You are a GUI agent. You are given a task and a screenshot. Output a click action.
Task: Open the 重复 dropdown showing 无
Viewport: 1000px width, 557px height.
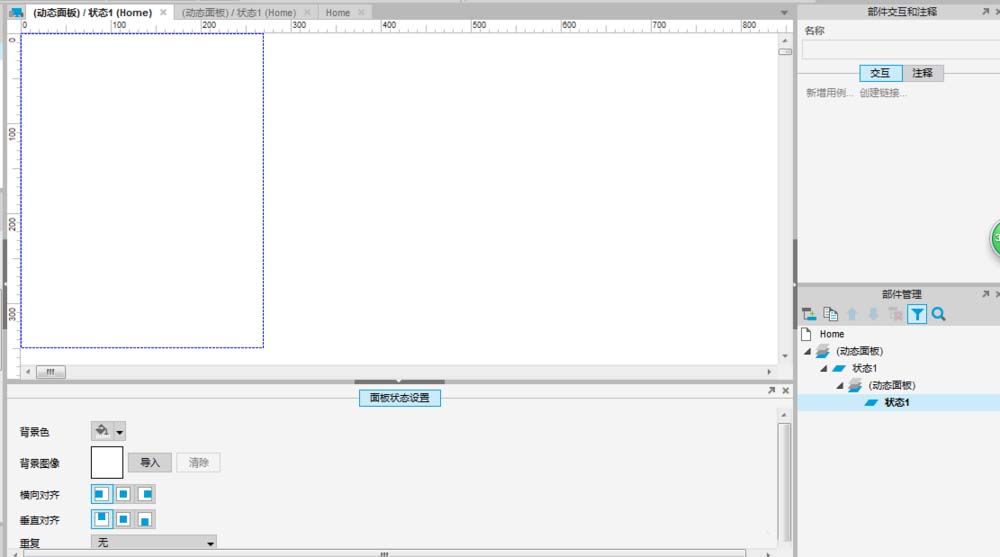pos(154,542)
